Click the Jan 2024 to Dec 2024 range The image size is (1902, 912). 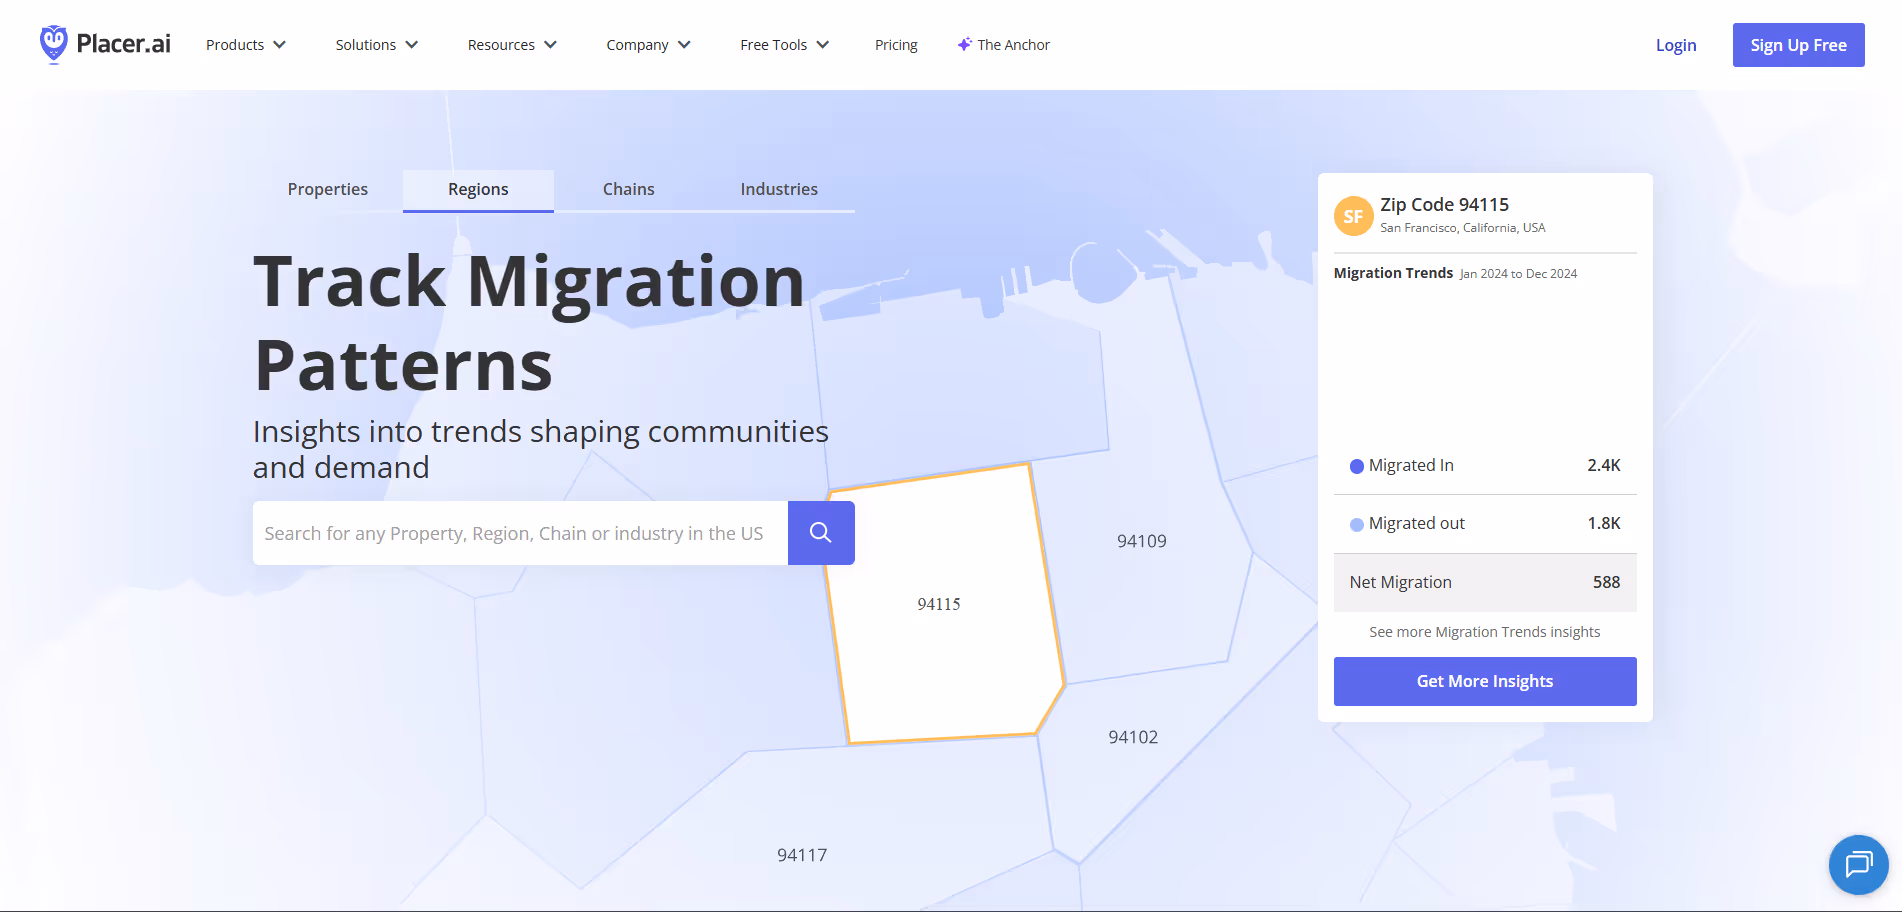coord(1518,274)
